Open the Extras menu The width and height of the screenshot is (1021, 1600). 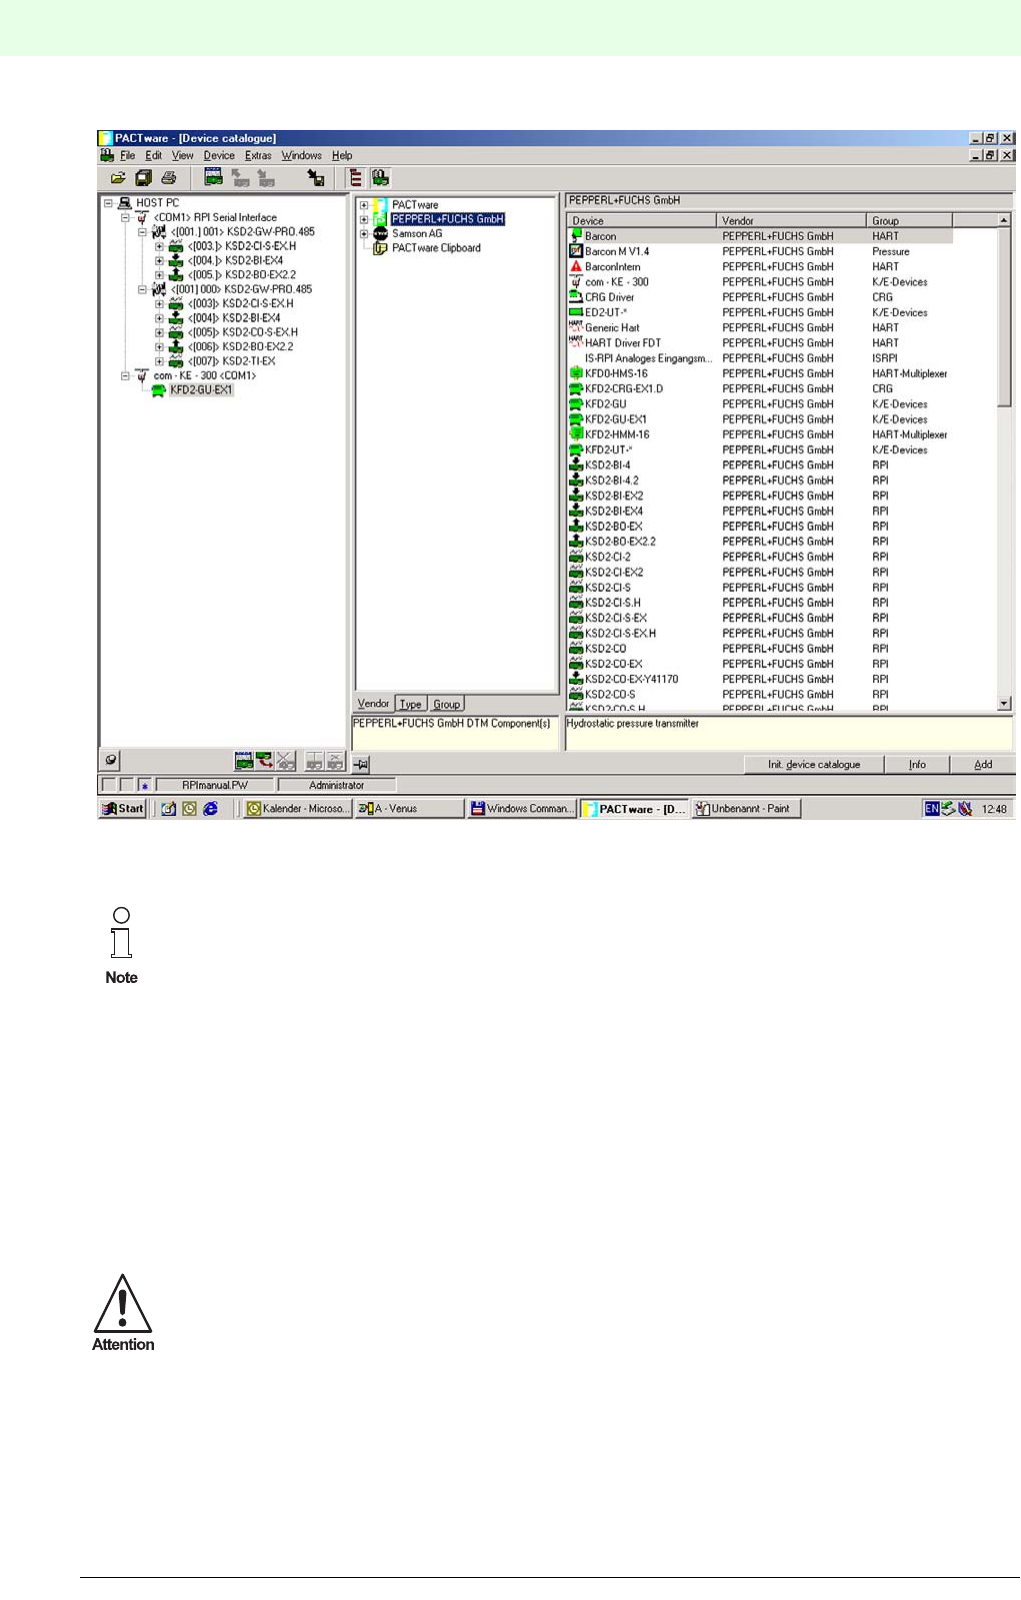pyautogui.click(x=258, y=155)
